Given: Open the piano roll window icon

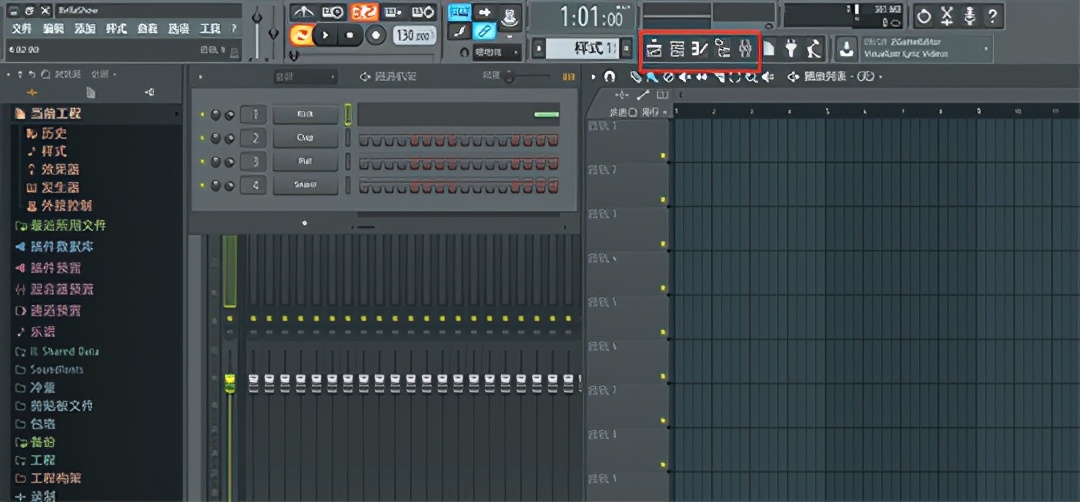Looking at the screenshot, I should pyautogui.click(x=700, y=48).
